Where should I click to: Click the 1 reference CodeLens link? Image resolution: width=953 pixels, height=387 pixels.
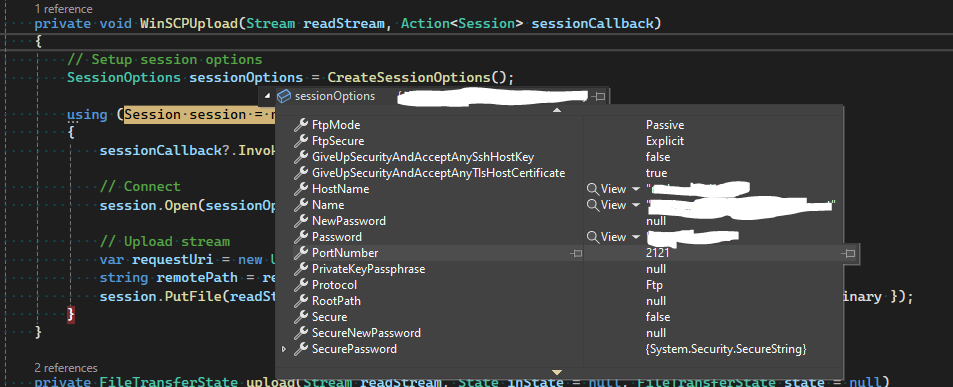pyautogui.click(x=64, y=9)
